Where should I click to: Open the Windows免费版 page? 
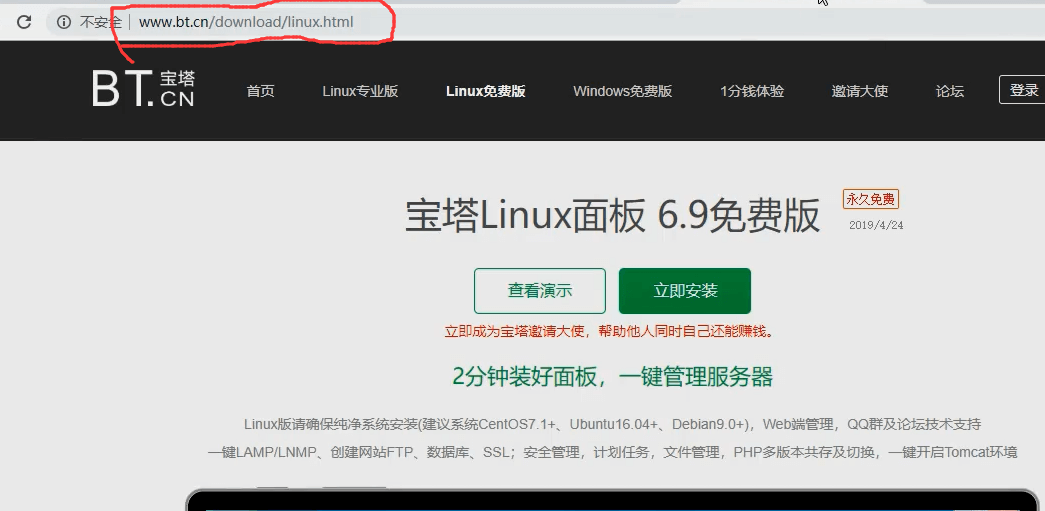click(x=622, y=91)
